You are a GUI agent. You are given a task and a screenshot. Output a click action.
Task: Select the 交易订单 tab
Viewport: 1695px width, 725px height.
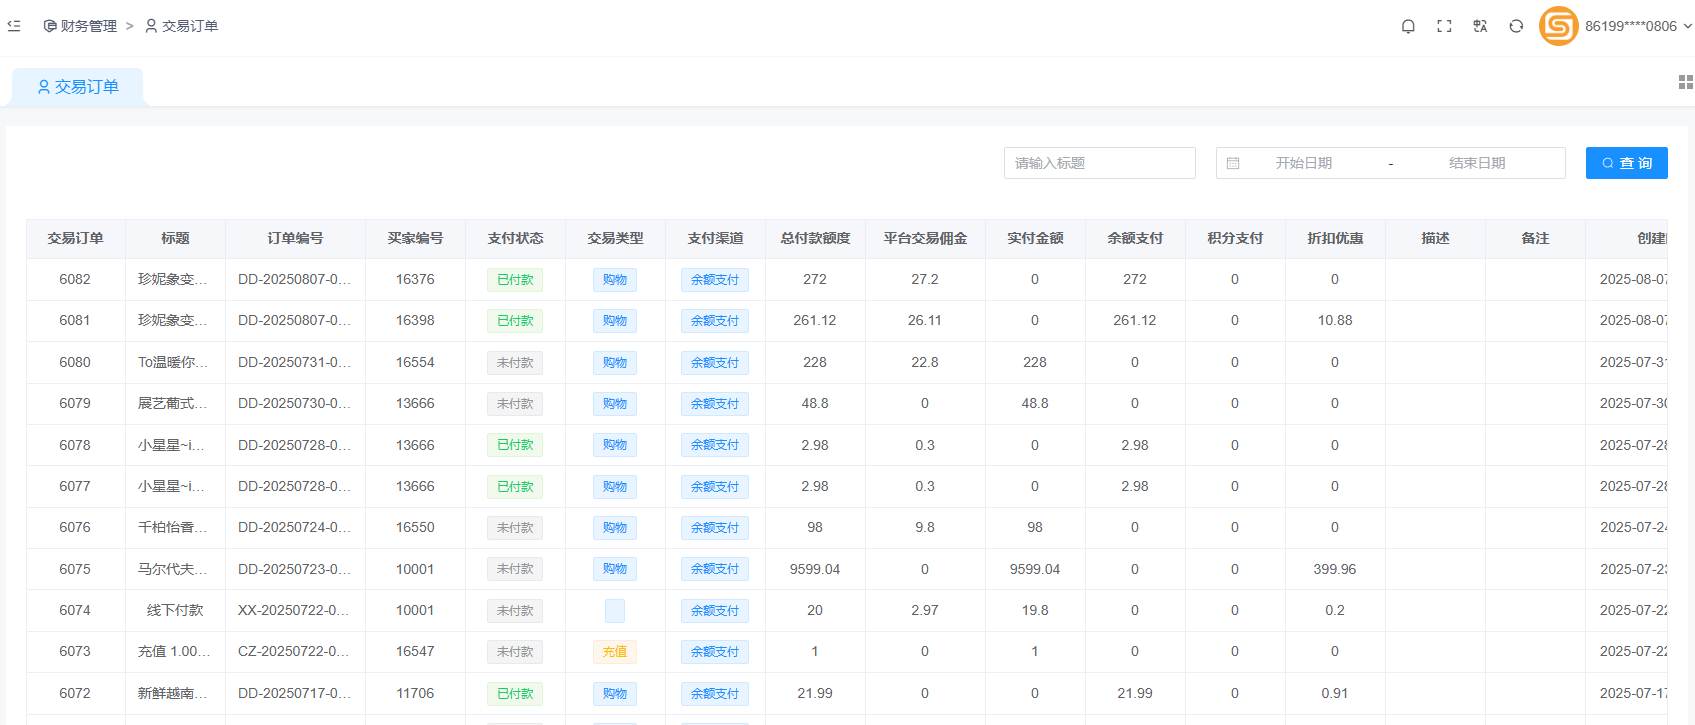coord(78,87)
